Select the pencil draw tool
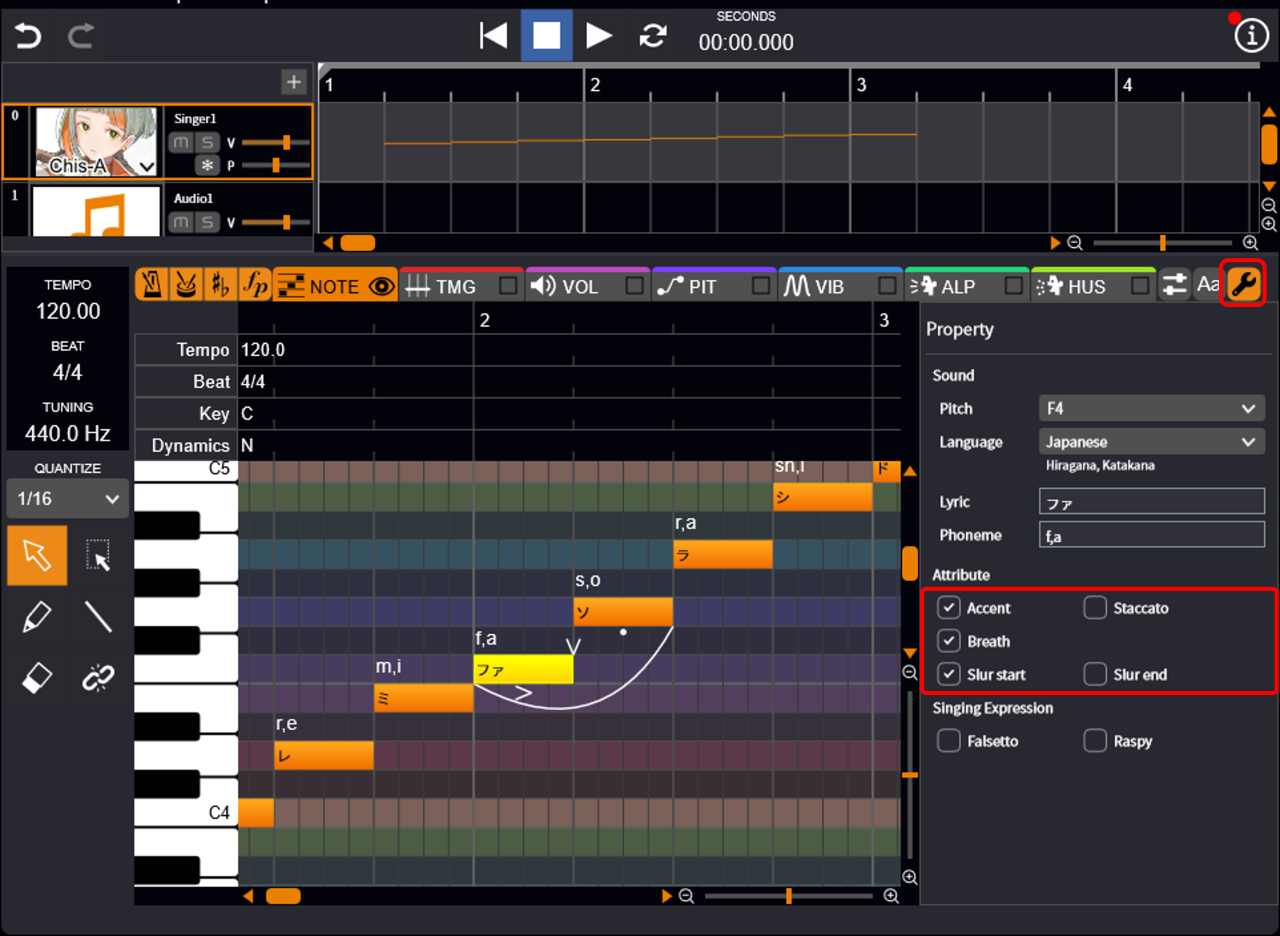Viewport: 1280px width, 936px height. [x=37, y=617]
